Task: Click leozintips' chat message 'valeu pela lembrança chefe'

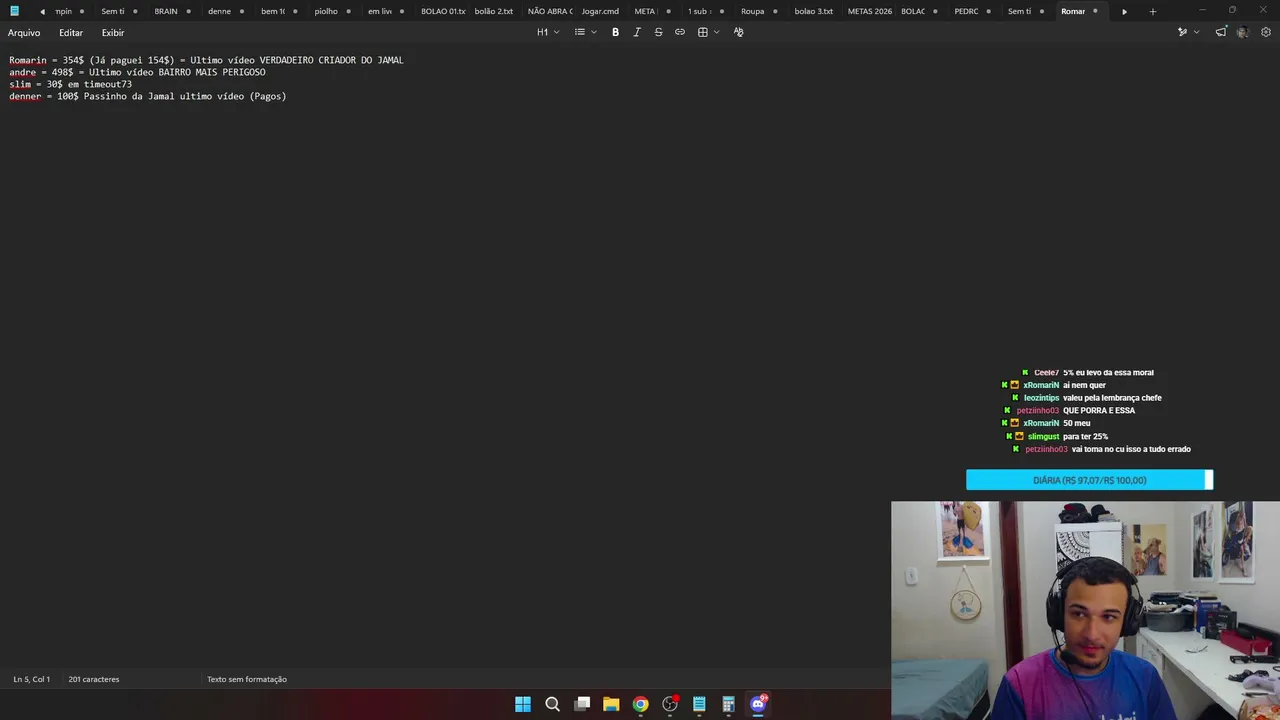Action: 1112,398
